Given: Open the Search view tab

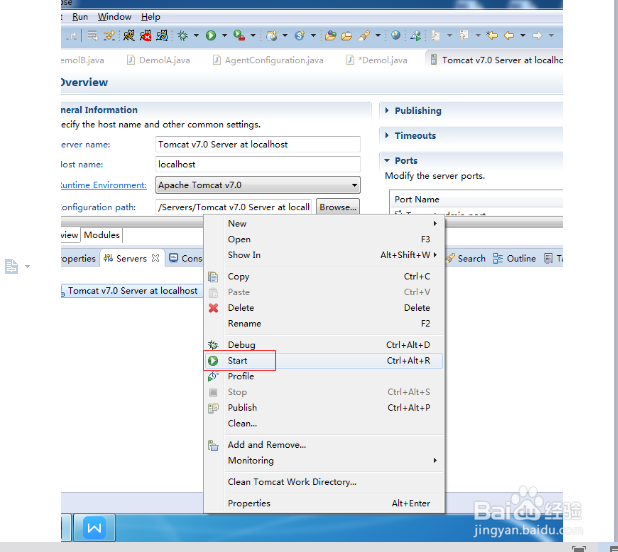Looking at the screenshot, I should click(466, 258).
